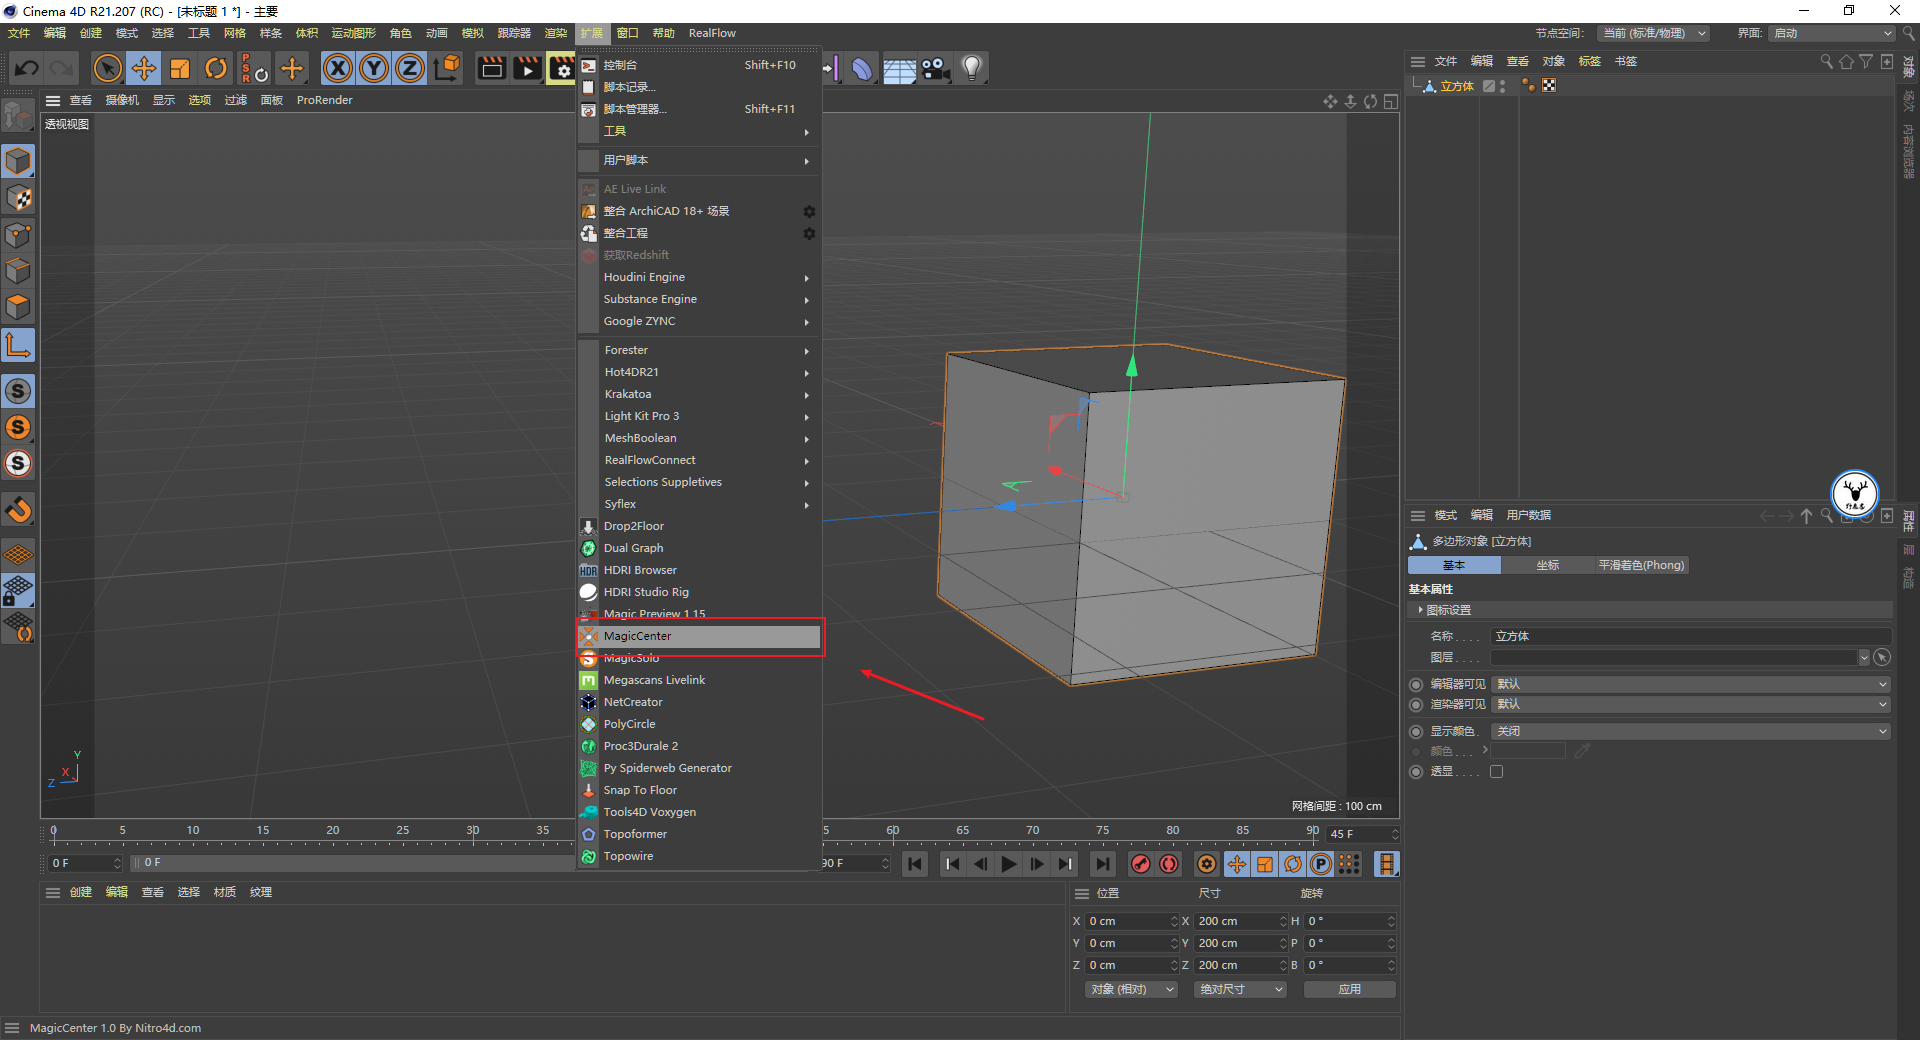Screen dimensions: 1920x1040
Task: Expand 图标设置 section
Action: (1448, 610)
